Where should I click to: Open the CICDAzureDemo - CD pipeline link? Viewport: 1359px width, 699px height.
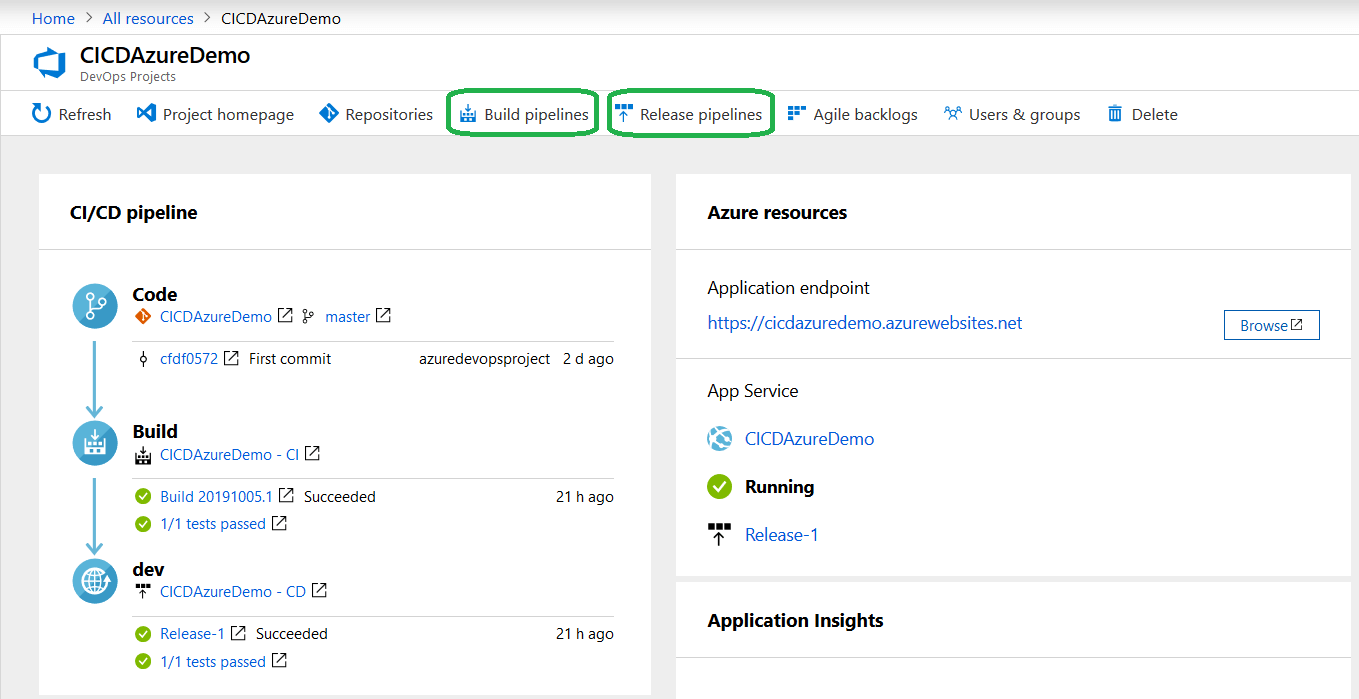[233, 591]
